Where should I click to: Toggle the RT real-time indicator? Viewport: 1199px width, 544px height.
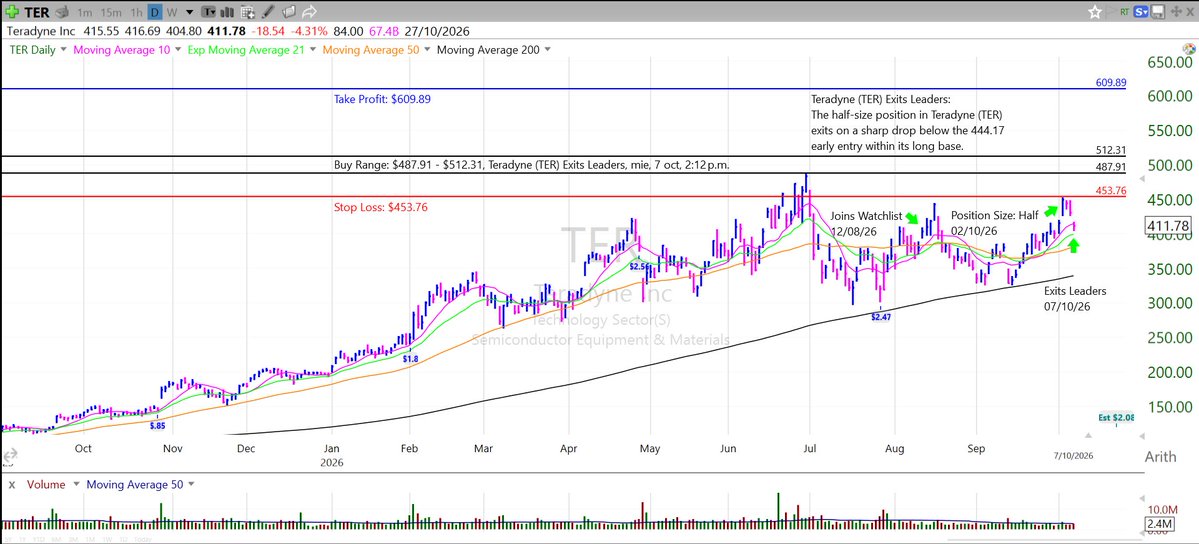(1125, 11)
